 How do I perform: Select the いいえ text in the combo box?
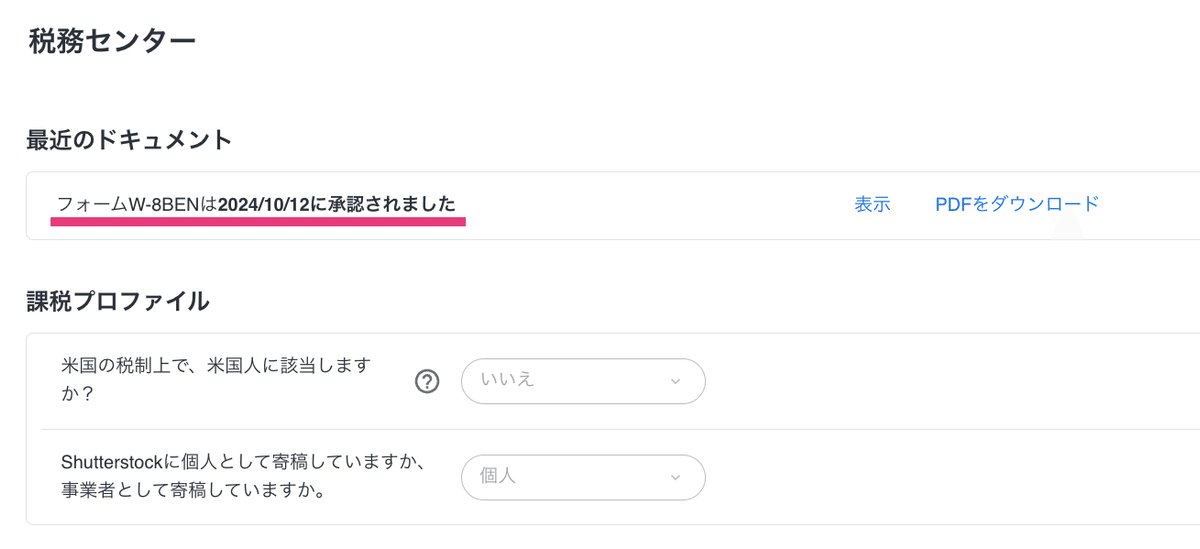(508, 381)
